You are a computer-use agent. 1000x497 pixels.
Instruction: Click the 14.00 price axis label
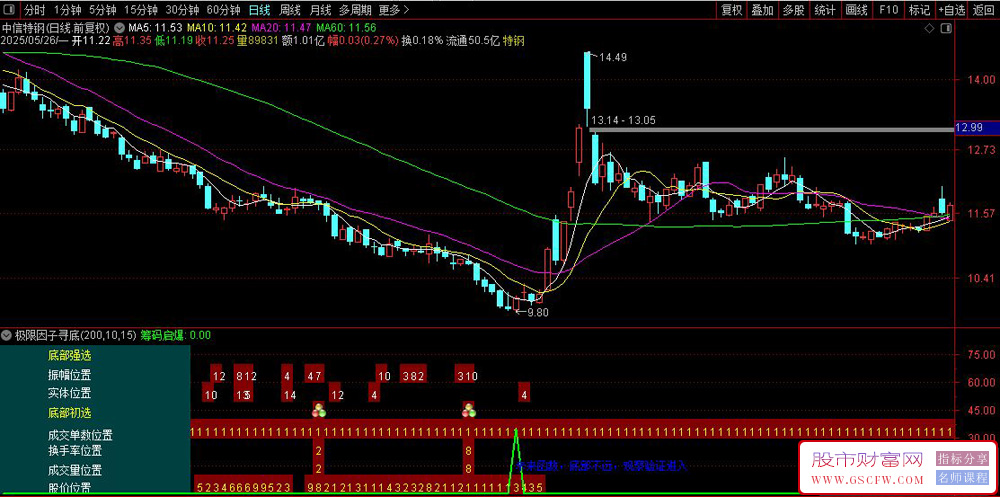(x=981, y=81)
